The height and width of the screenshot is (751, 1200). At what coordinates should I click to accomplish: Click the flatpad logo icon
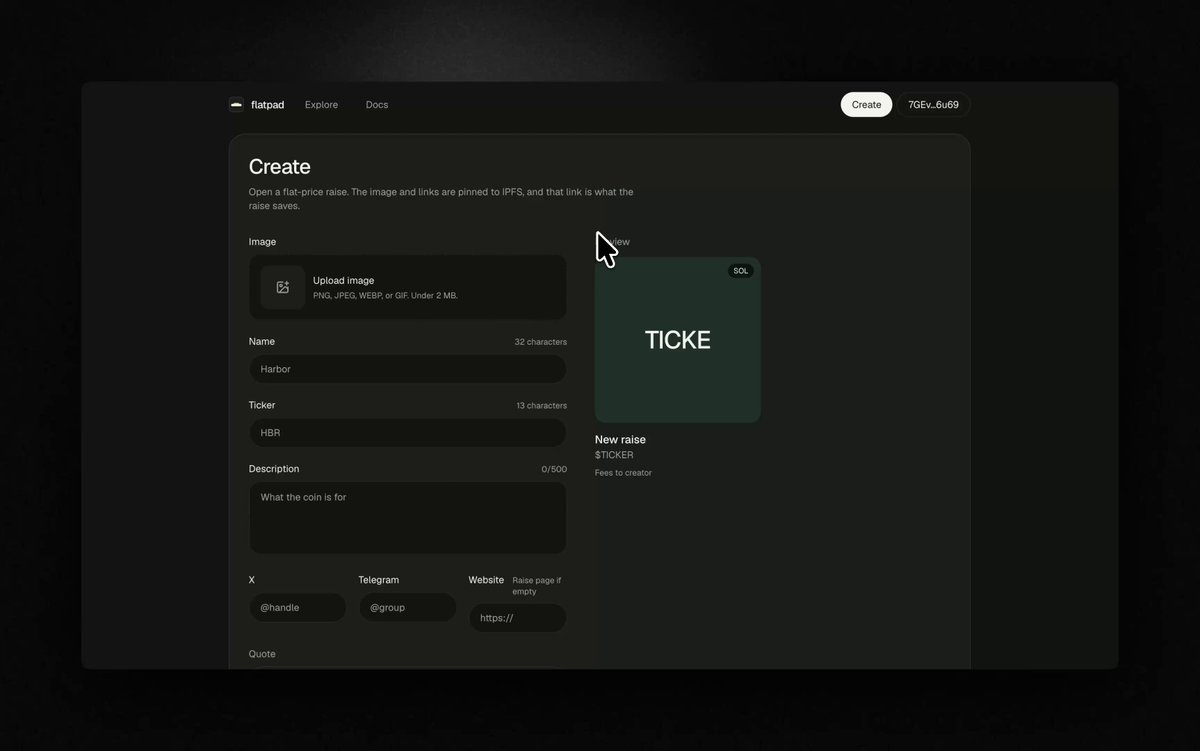tap(236, 104)
